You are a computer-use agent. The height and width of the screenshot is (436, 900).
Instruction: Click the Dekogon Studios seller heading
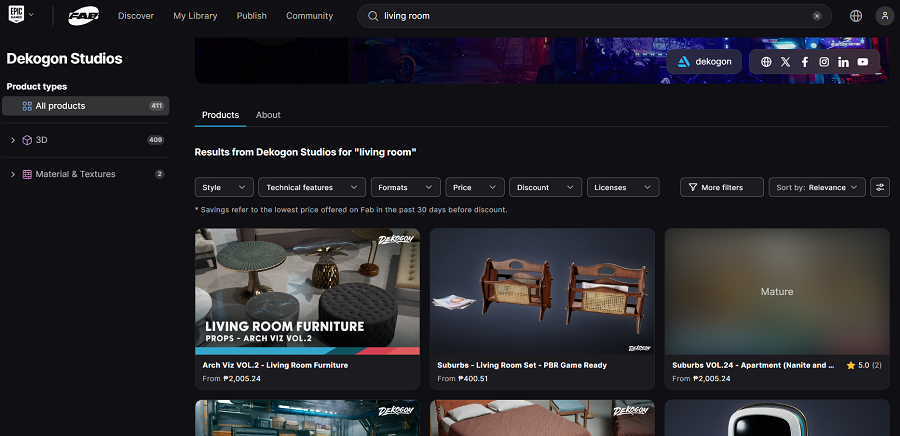64,59
